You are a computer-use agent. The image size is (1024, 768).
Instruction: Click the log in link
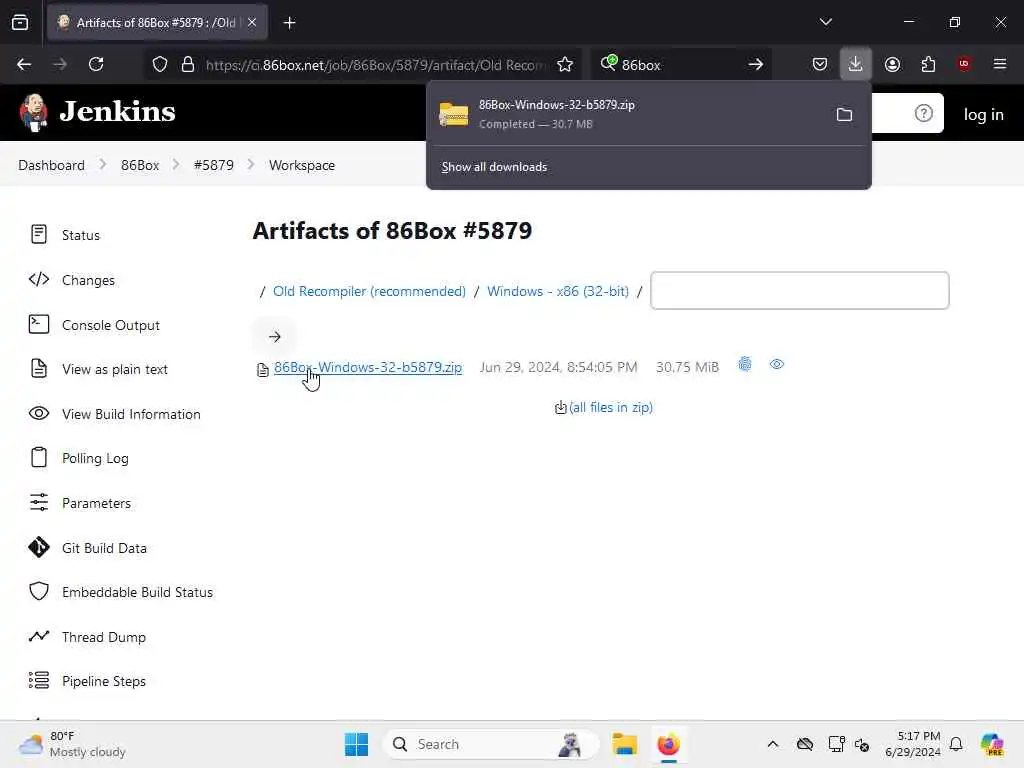tap(984, 115)
